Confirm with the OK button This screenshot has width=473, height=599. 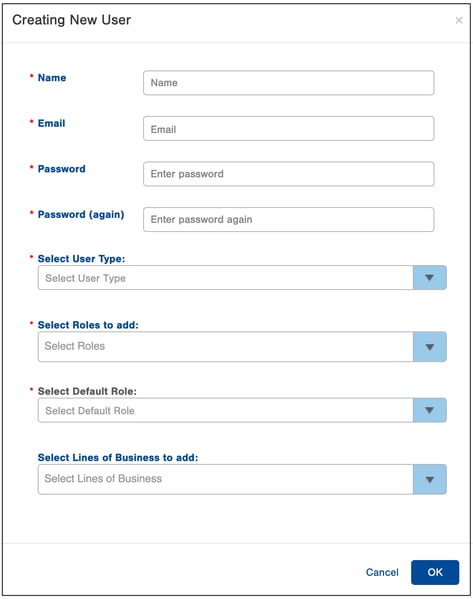435,572
